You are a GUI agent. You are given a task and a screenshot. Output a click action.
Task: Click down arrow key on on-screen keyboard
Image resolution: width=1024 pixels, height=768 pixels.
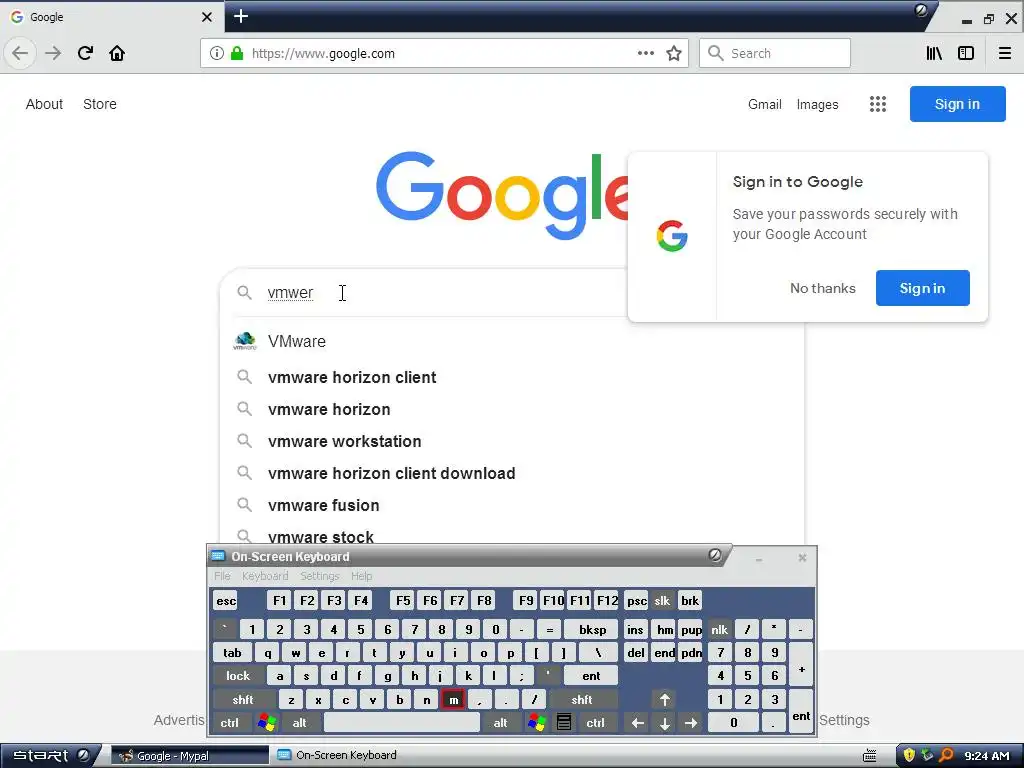click(664, 723)
